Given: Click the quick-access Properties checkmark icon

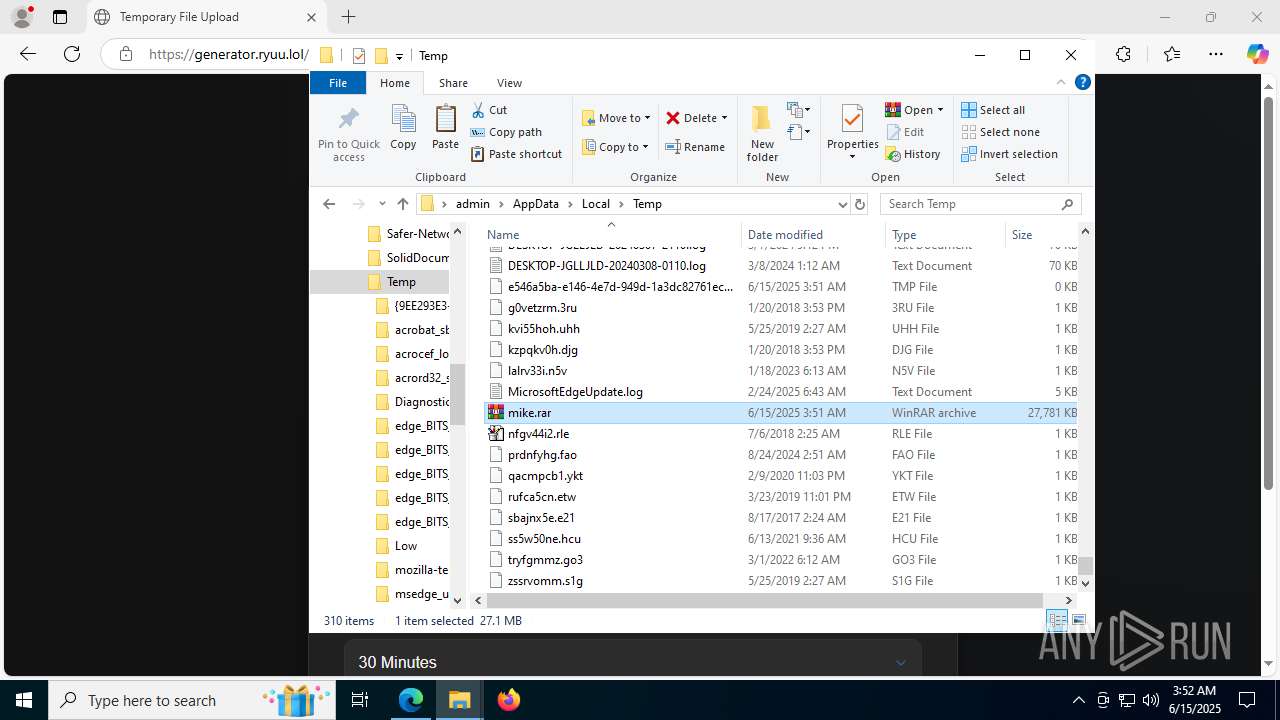Looking at the screenshot, I should click(x=359, y=56).
